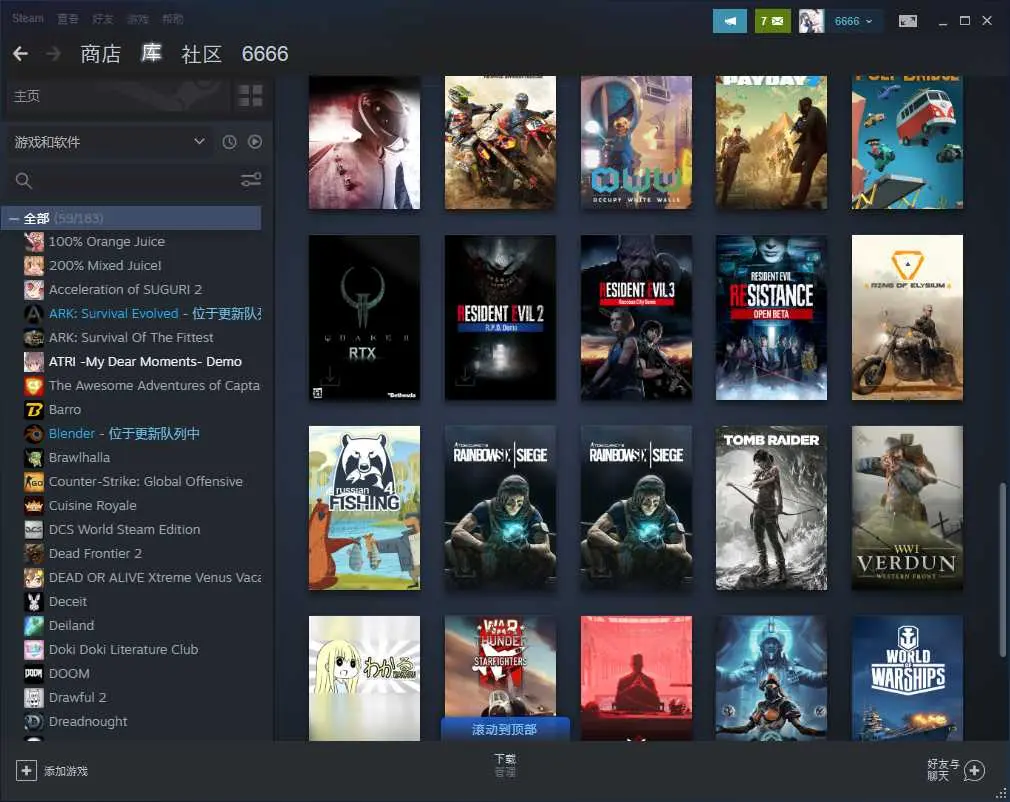This screenshot has width=1010, height=802.
Task: Click the game grid vertical scrollbar
Action: click(x=1002, y=569)
